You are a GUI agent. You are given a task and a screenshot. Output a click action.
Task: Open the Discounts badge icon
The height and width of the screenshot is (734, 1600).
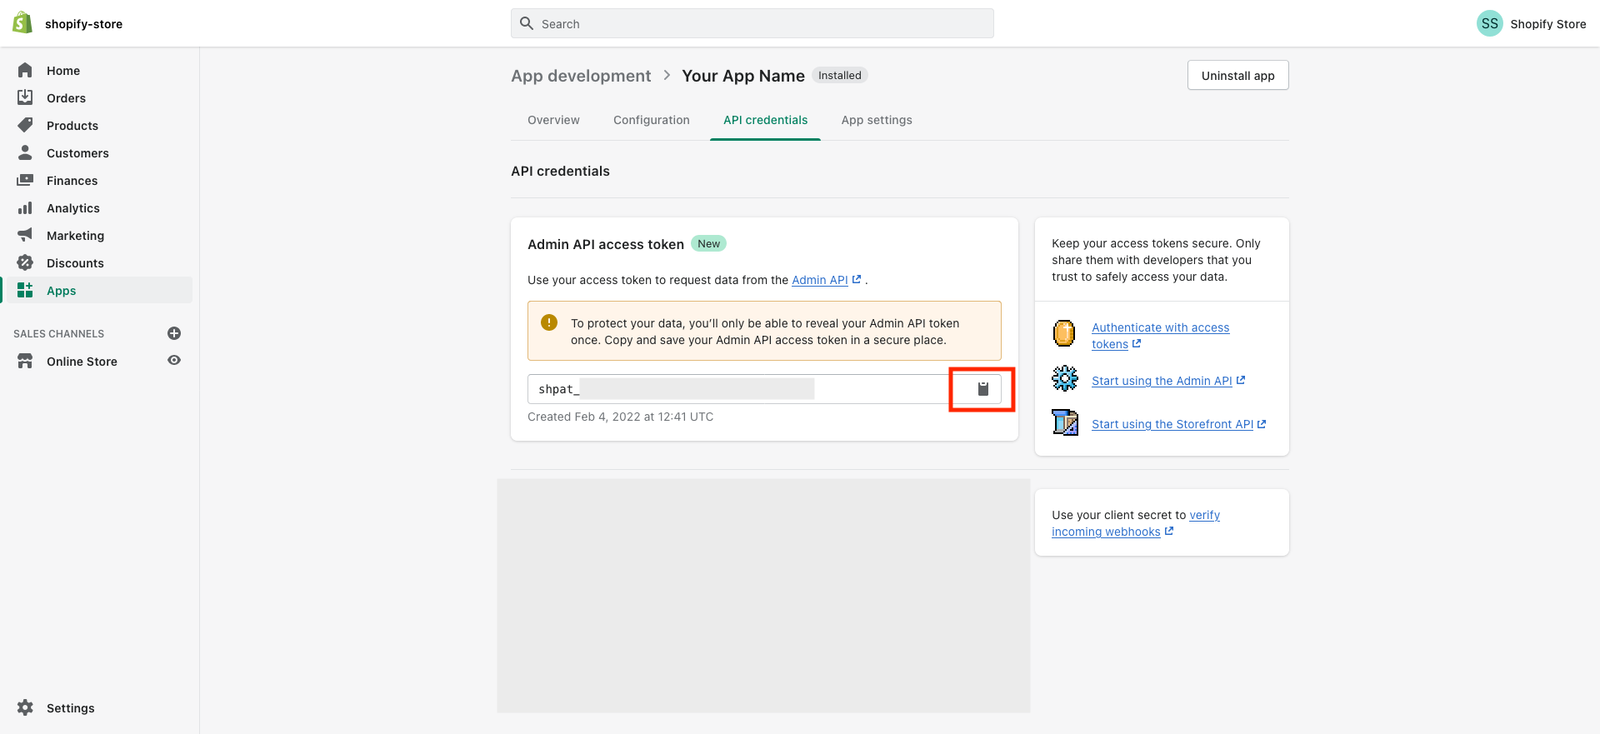pos(25,263)
